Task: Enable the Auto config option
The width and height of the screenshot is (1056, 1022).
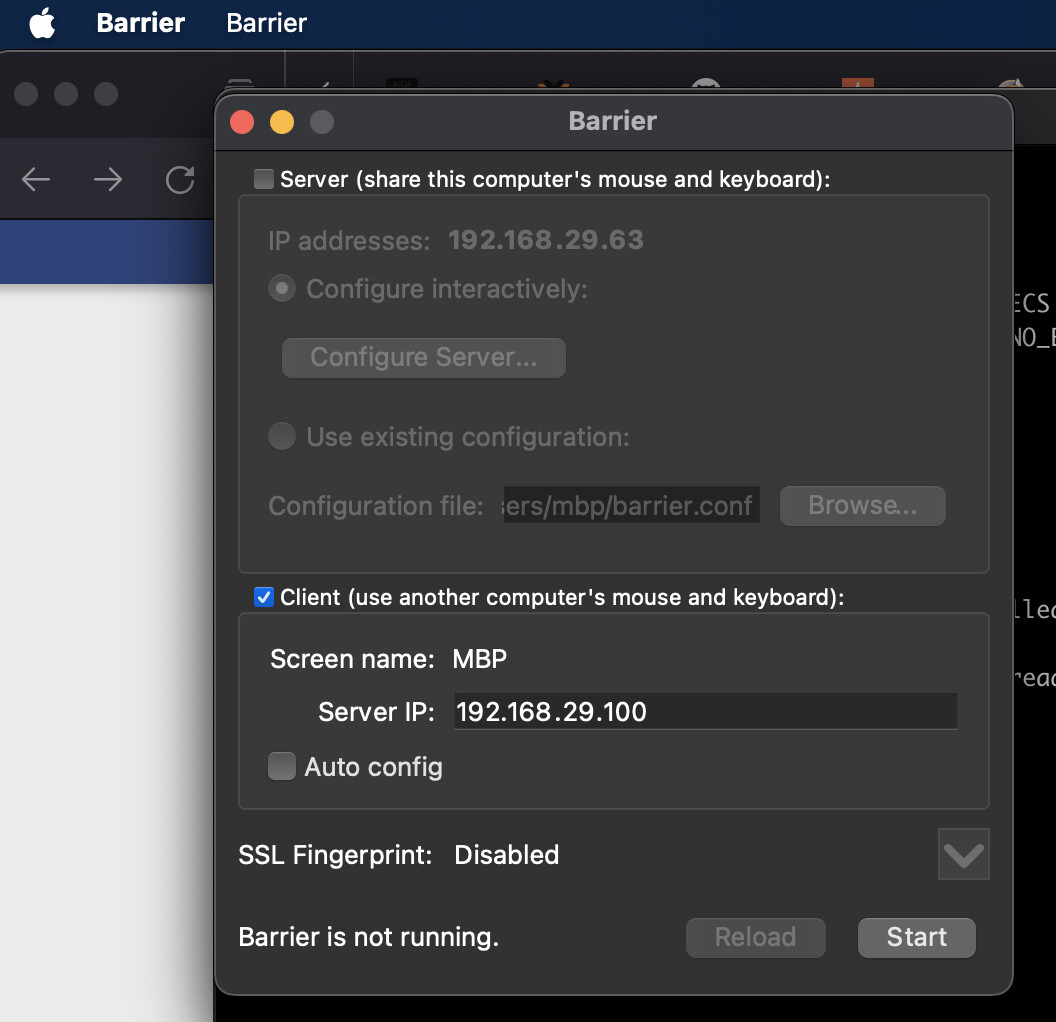Action: point(281,766)
